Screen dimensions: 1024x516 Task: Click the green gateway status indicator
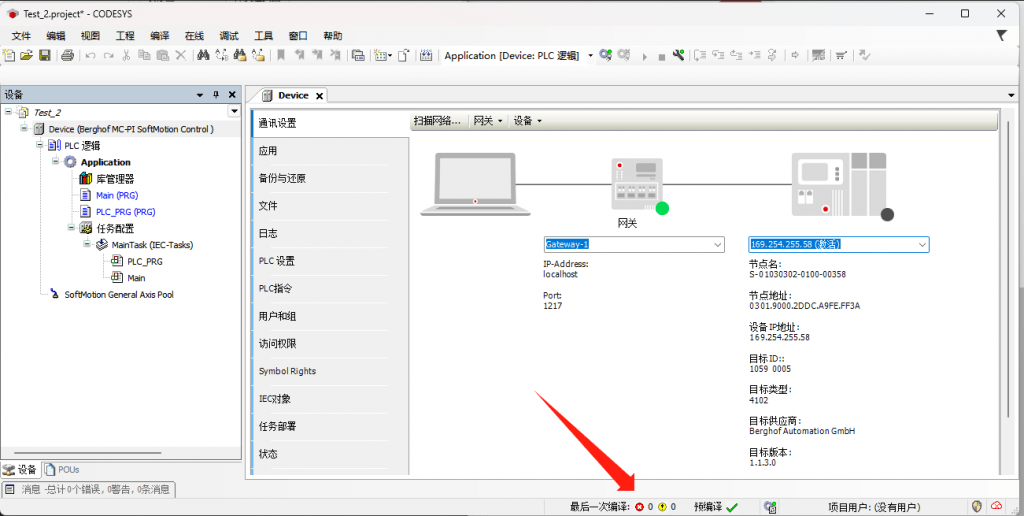click(661, 208)
